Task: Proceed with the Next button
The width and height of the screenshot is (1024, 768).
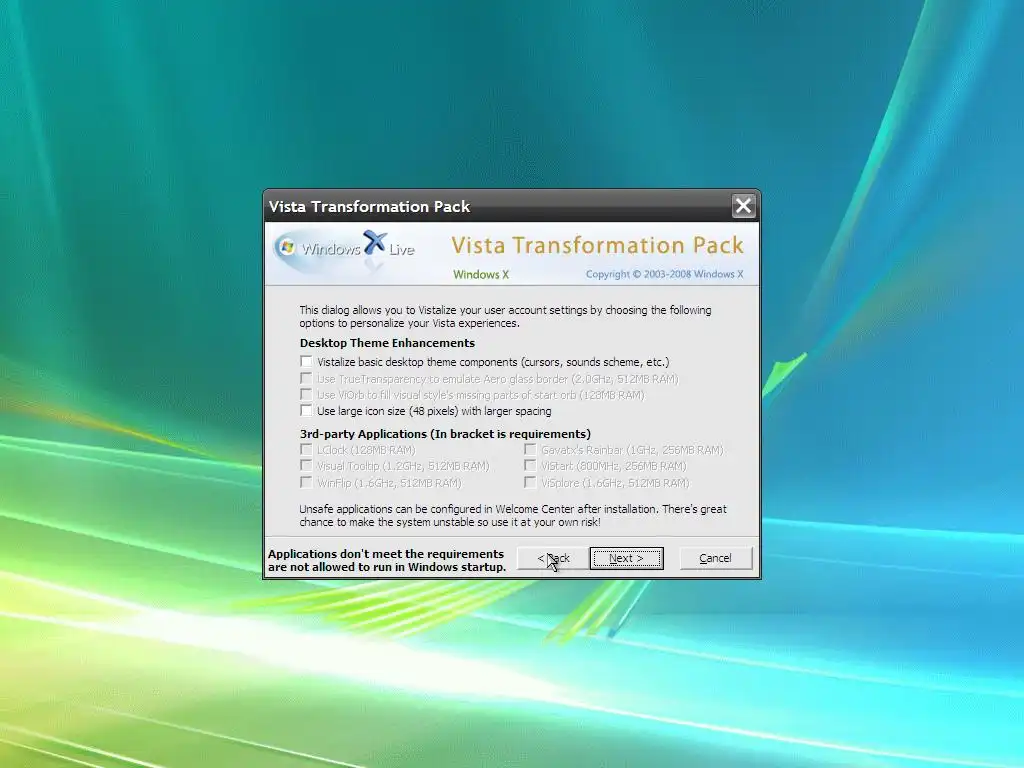Action: 626,558
